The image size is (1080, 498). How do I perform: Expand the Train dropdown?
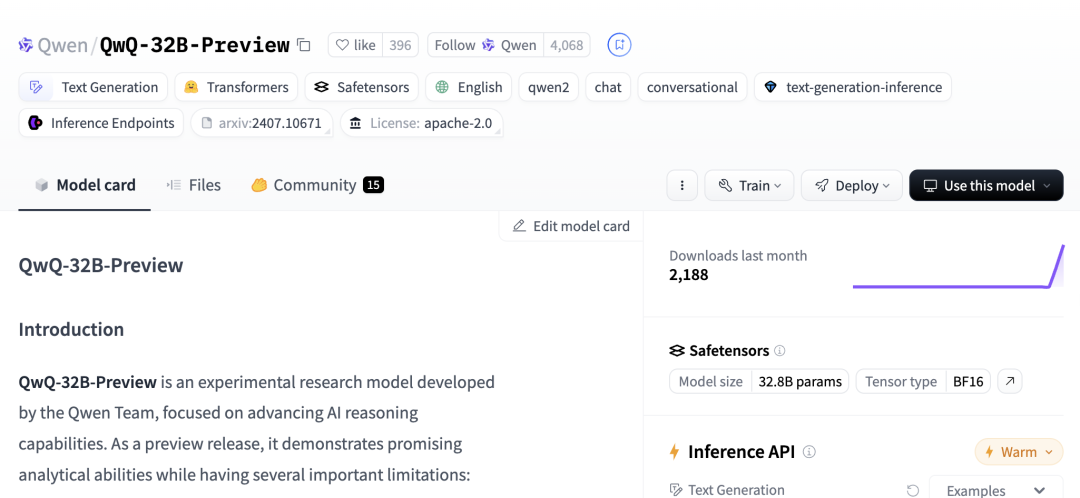pyautogui.click(x=749, y=185)
